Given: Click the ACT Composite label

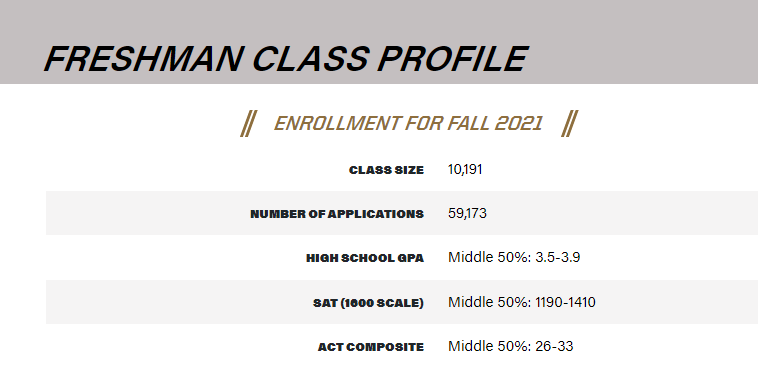Looking at the screenshot, I should [371, 347].
